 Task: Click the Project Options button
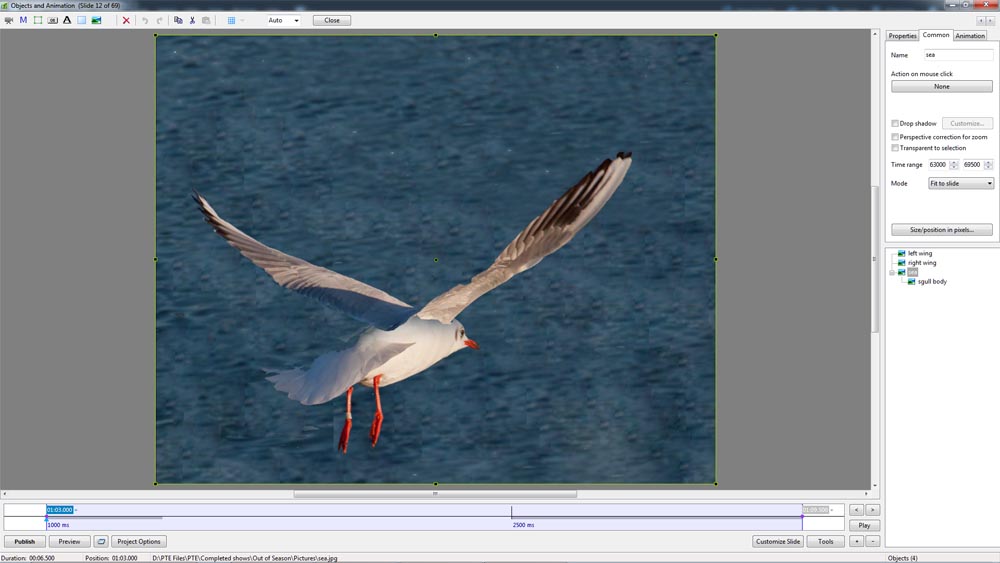coord(139,541)
